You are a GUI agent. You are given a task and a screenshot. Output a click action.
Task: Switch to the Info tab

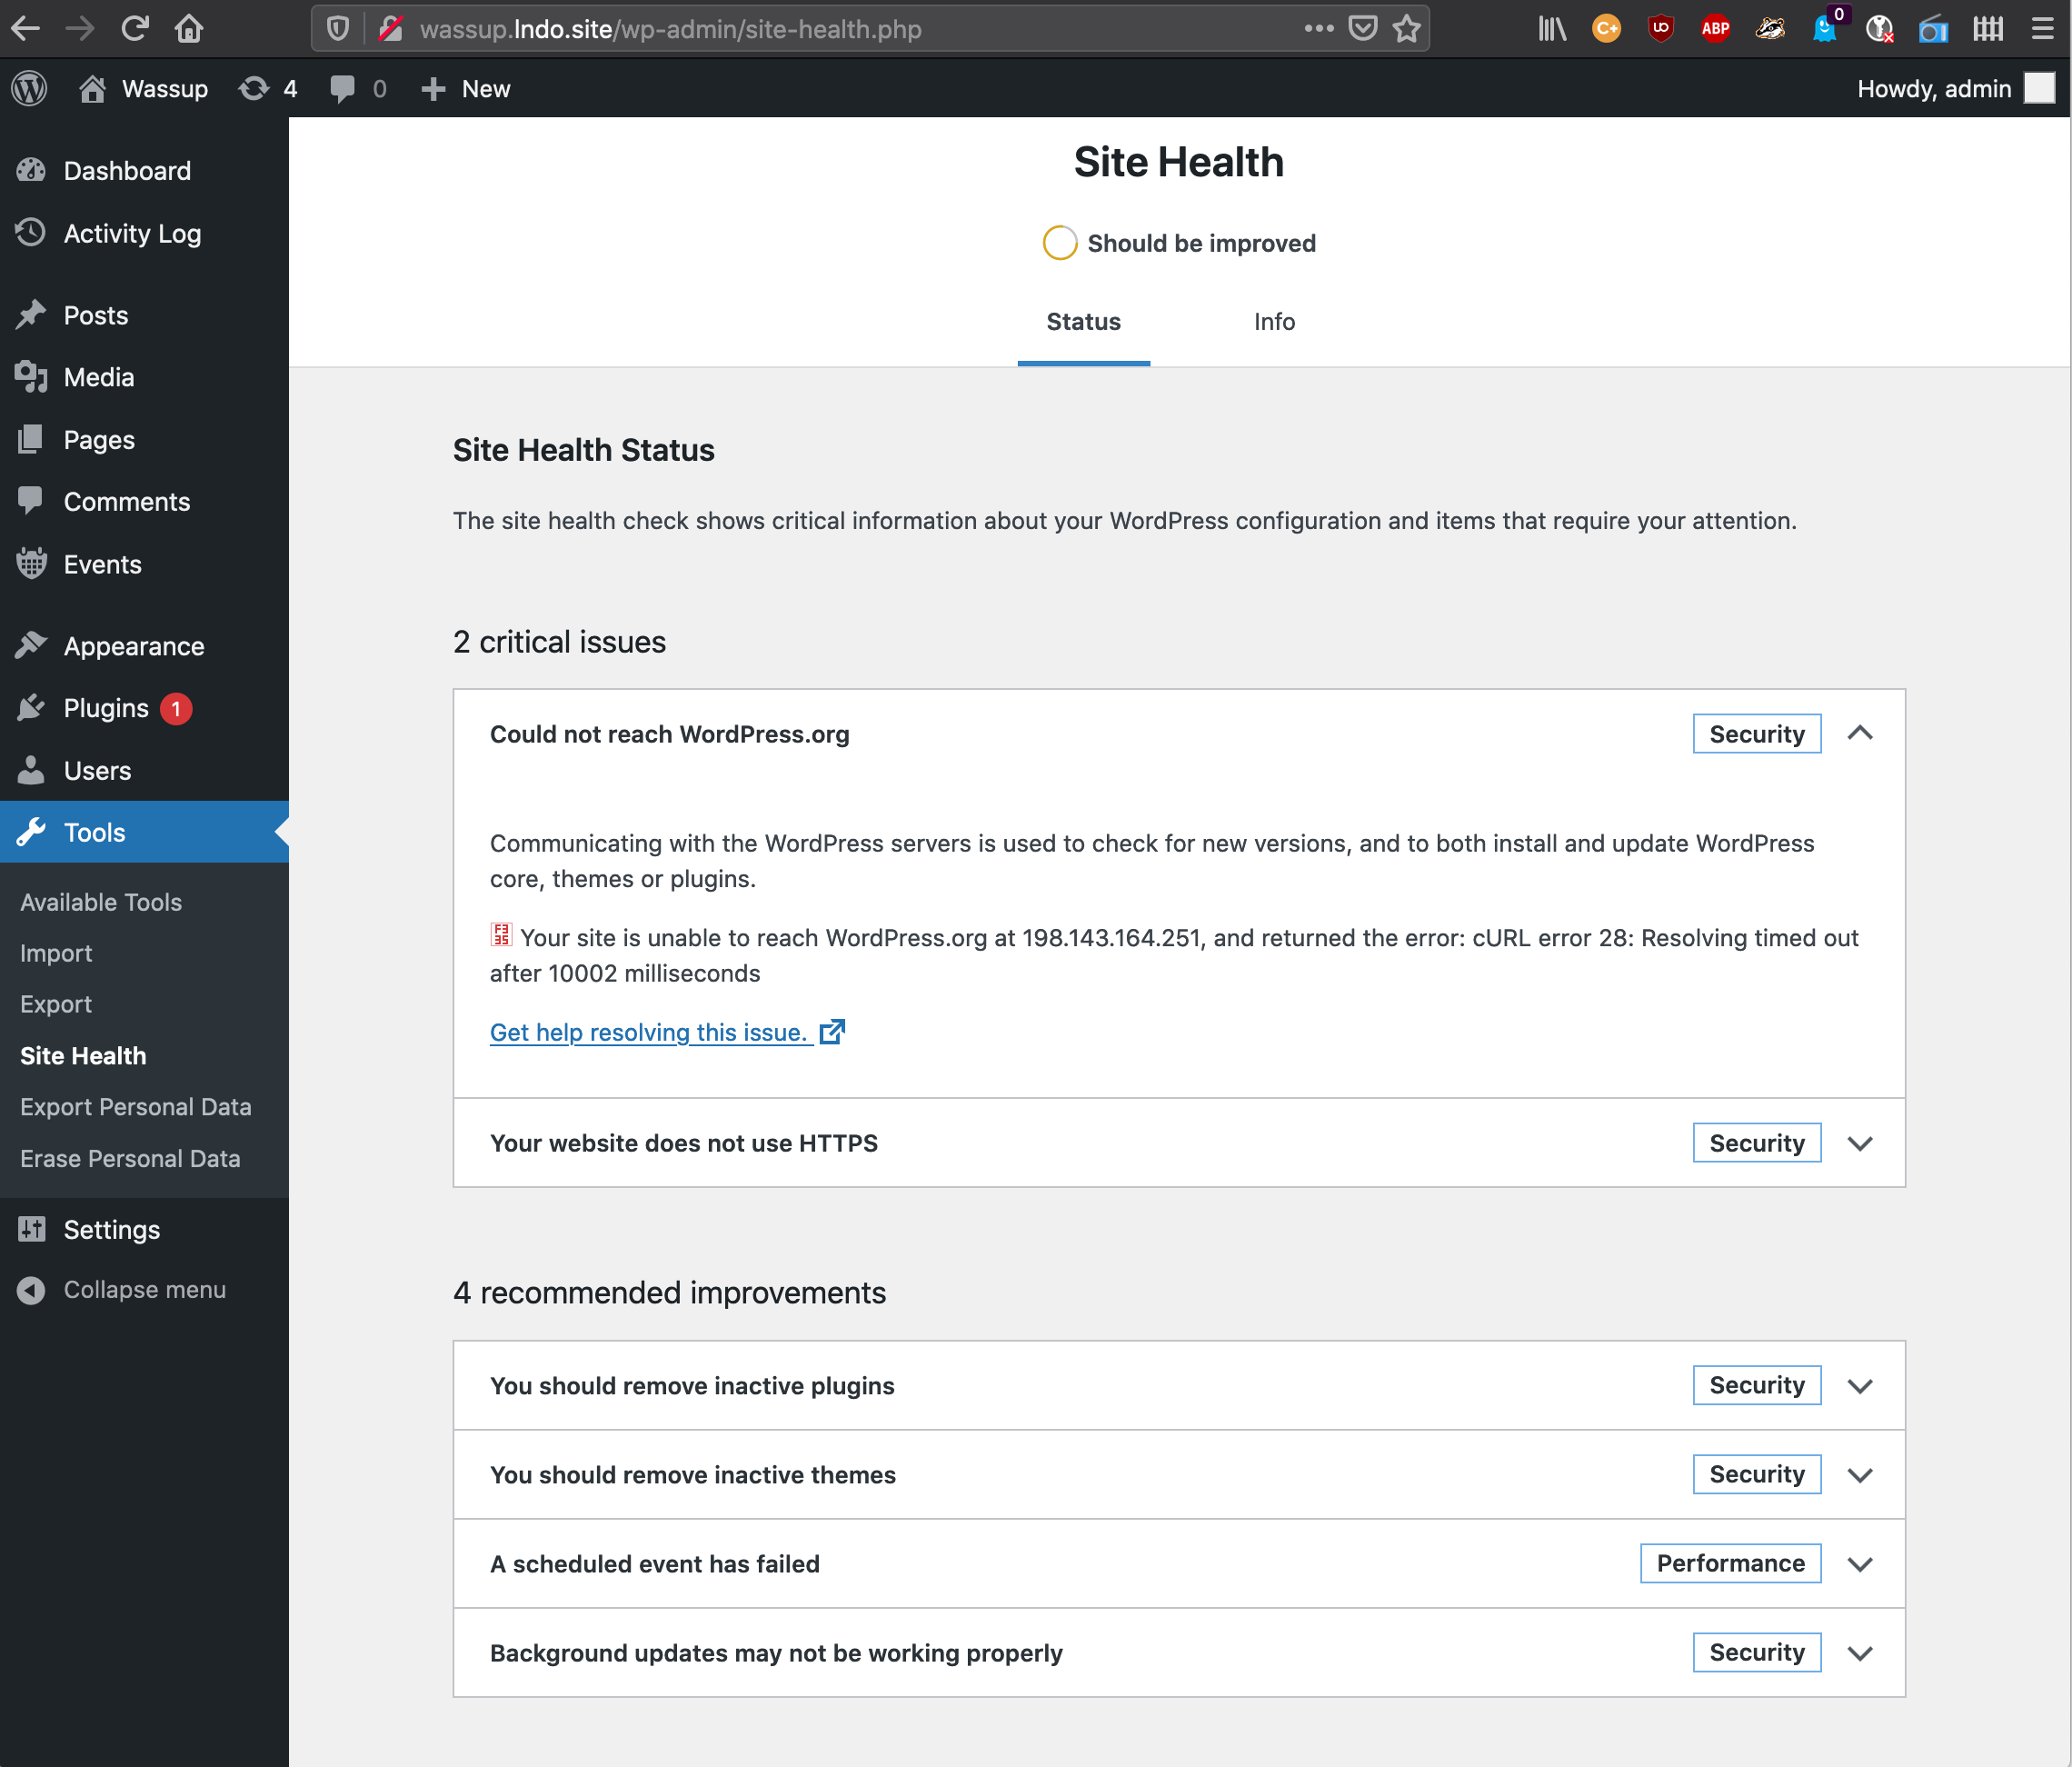(x=1273, y=321)
